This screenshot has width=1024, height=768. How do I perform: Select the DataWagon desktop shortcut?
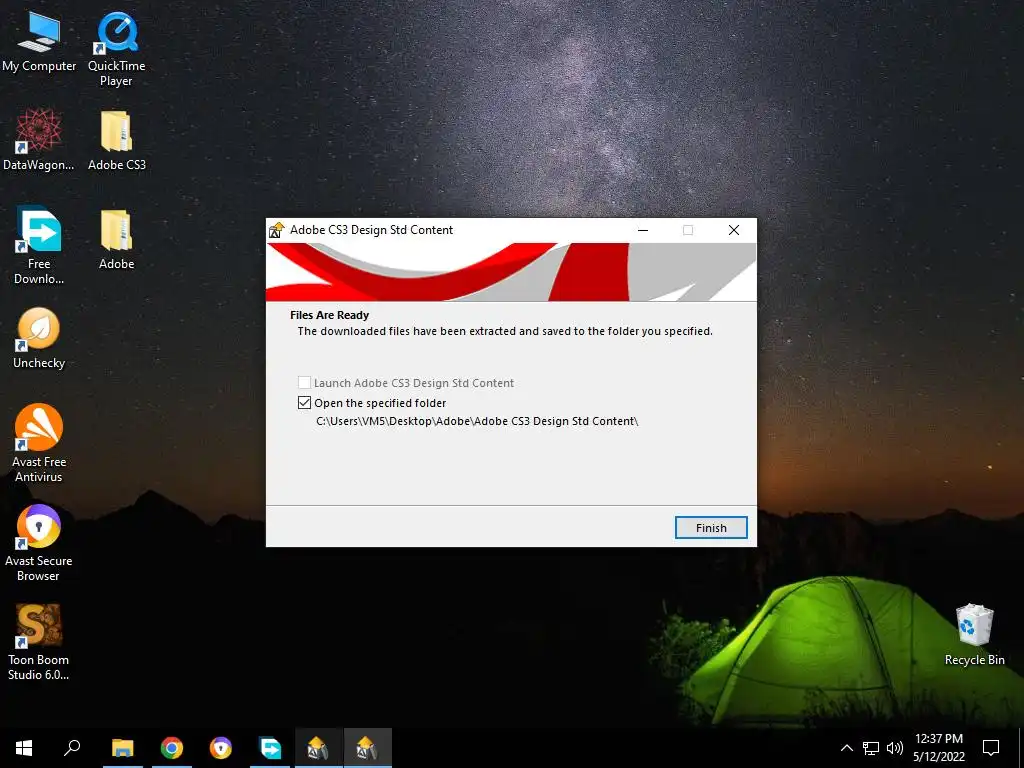39,140
